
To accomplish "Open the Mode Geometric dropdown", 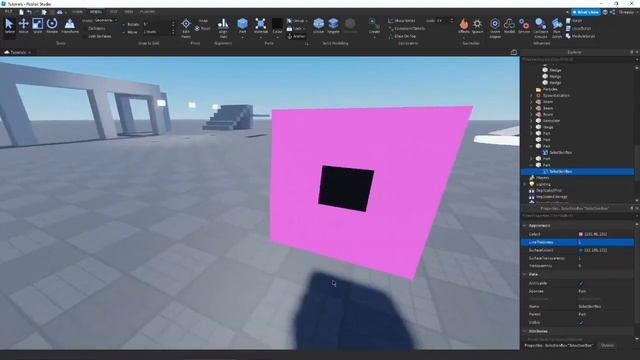I will [x=105, y=20].
